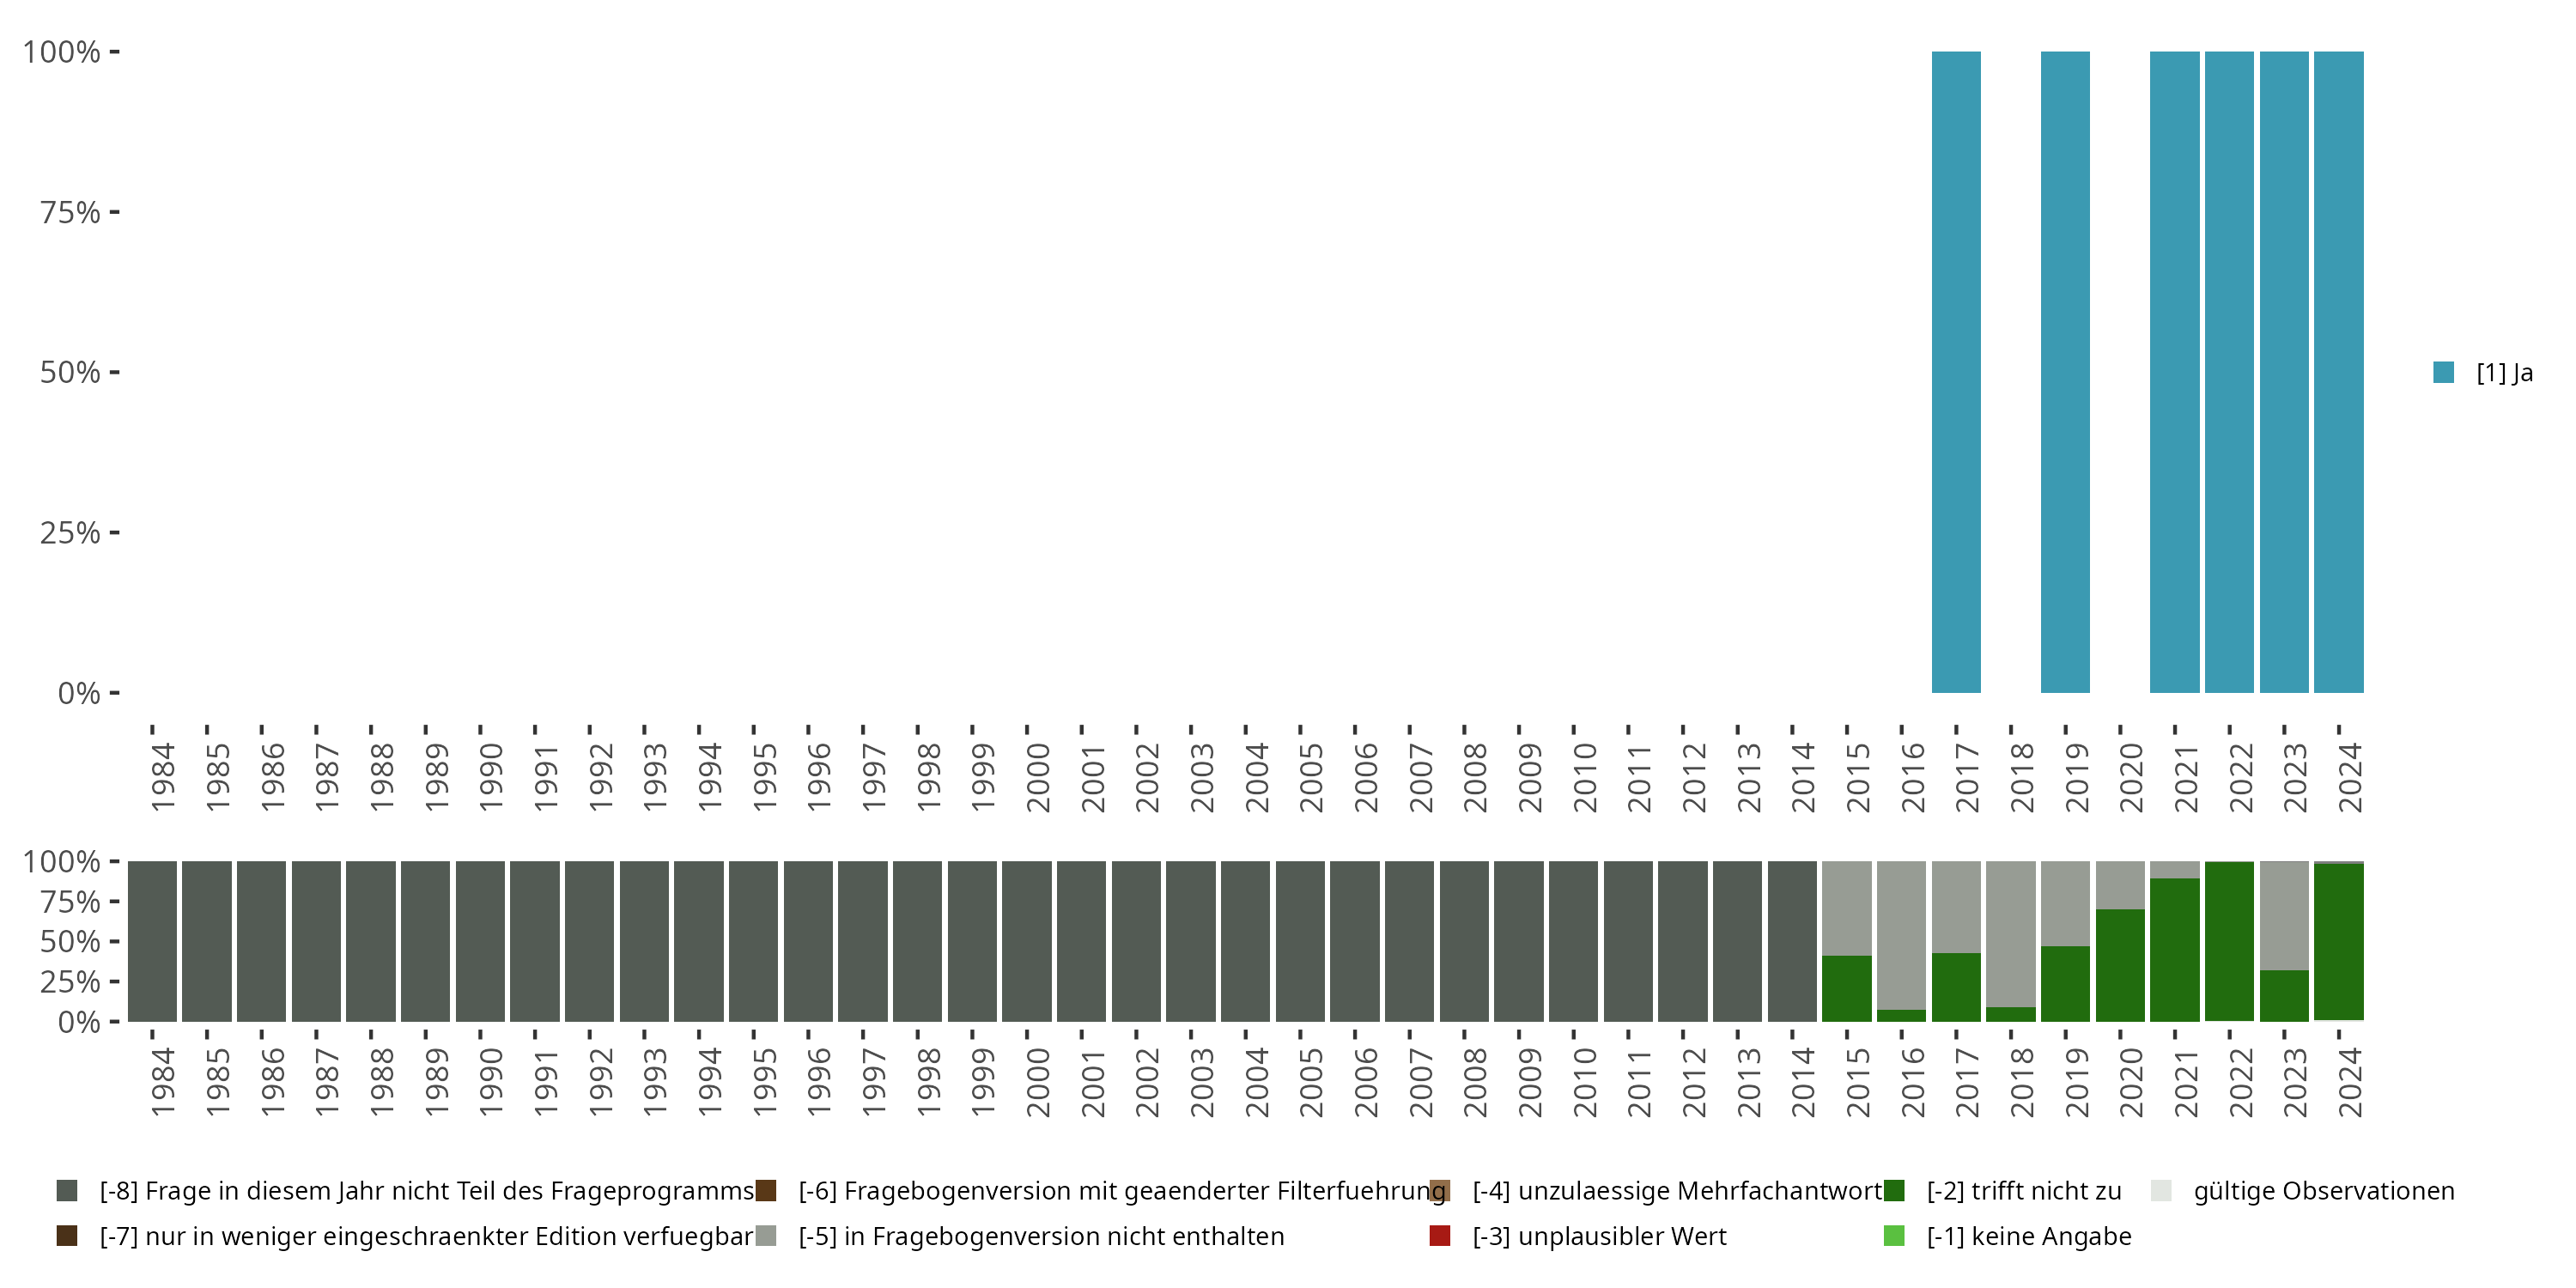
Task: Click the [-5] gray legend swatch
Action: [766, 1235]
